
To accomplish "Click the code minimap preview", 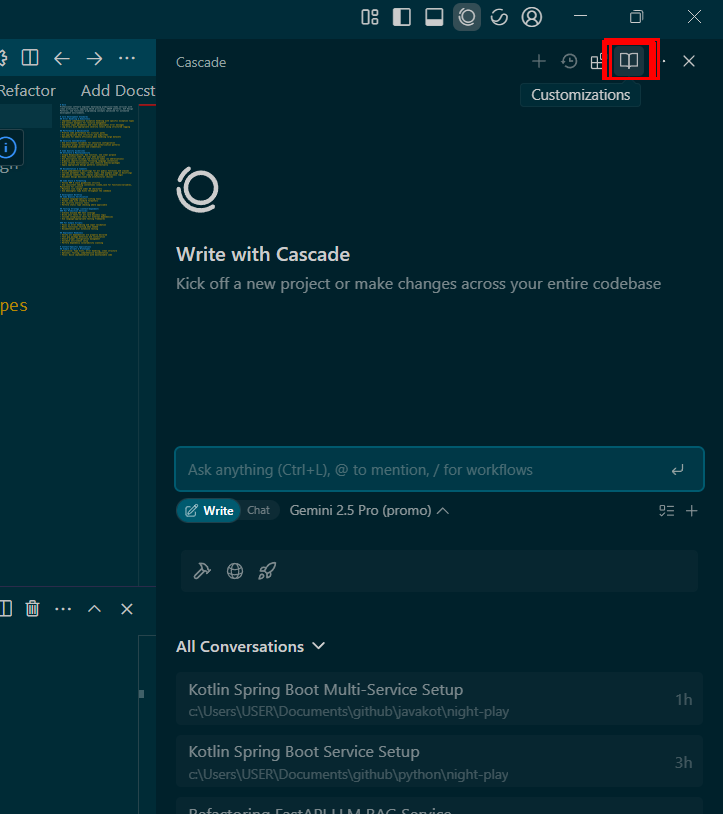I will (97, 180).
